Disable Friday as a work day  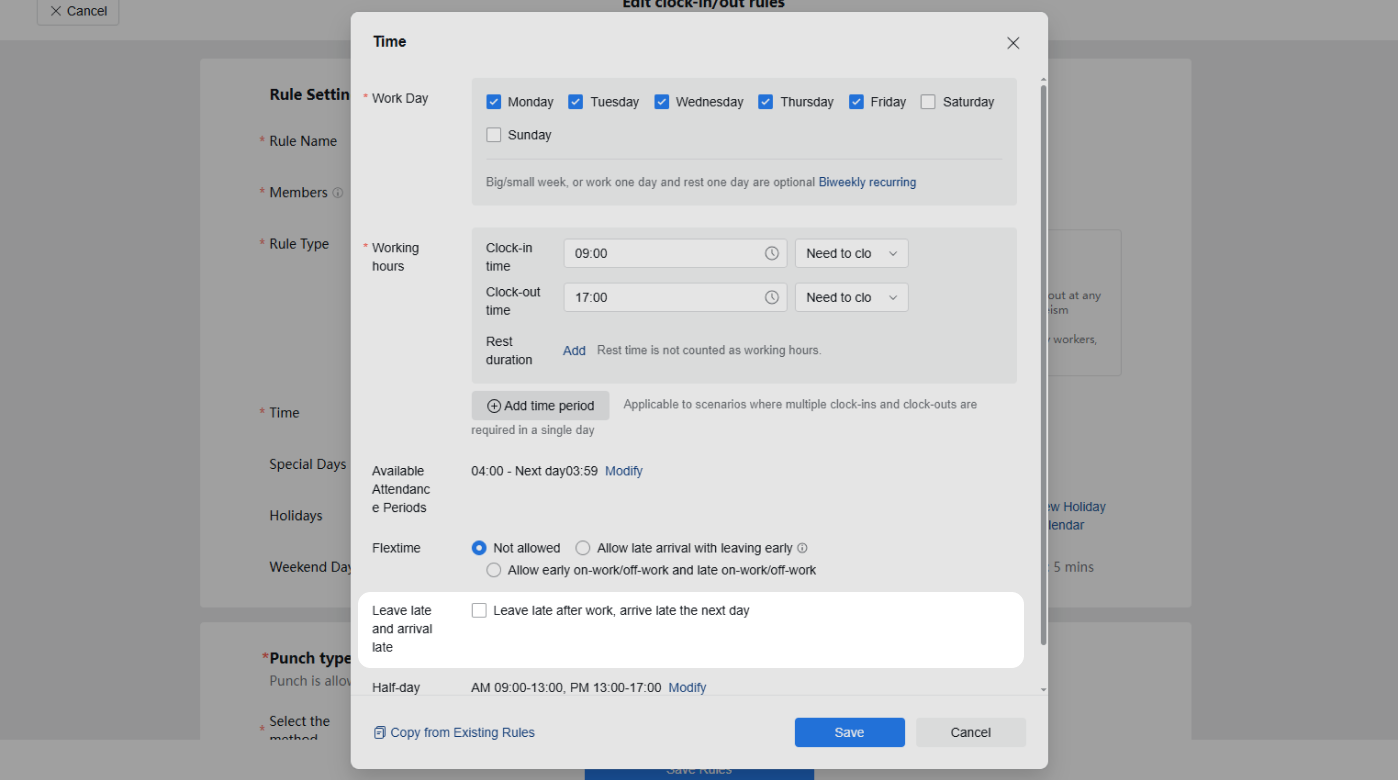[x=856, y=102]
